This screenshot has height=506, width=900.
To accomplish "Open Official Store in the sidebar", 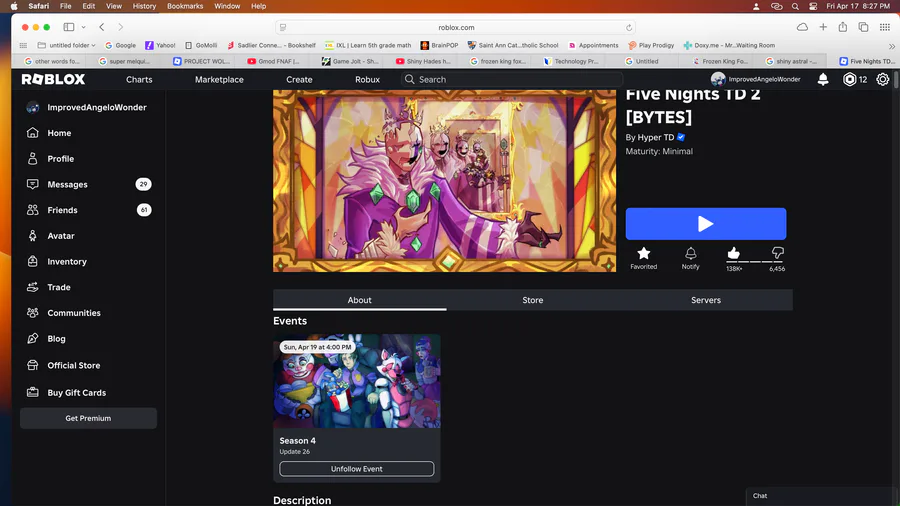I will (73, 365).
